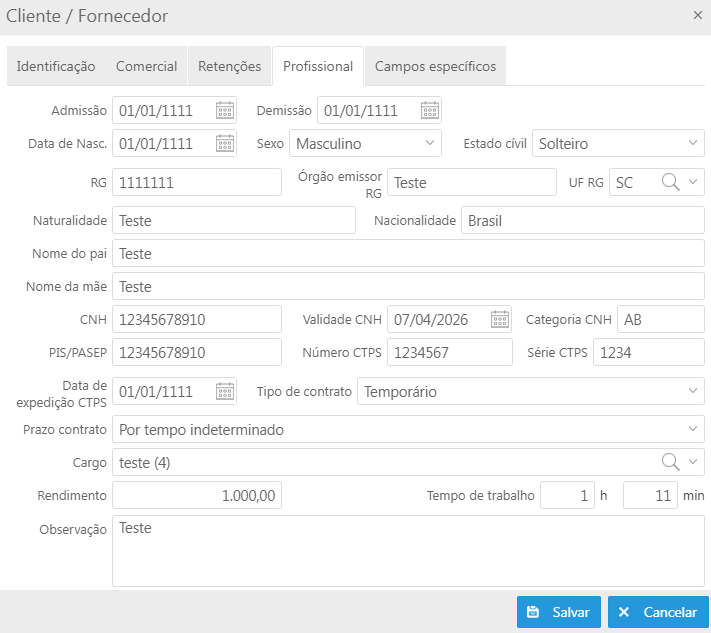Screen dimensions: 711x633
Task: Focus the Rendimento value field
Action: (x=197, y=495)
